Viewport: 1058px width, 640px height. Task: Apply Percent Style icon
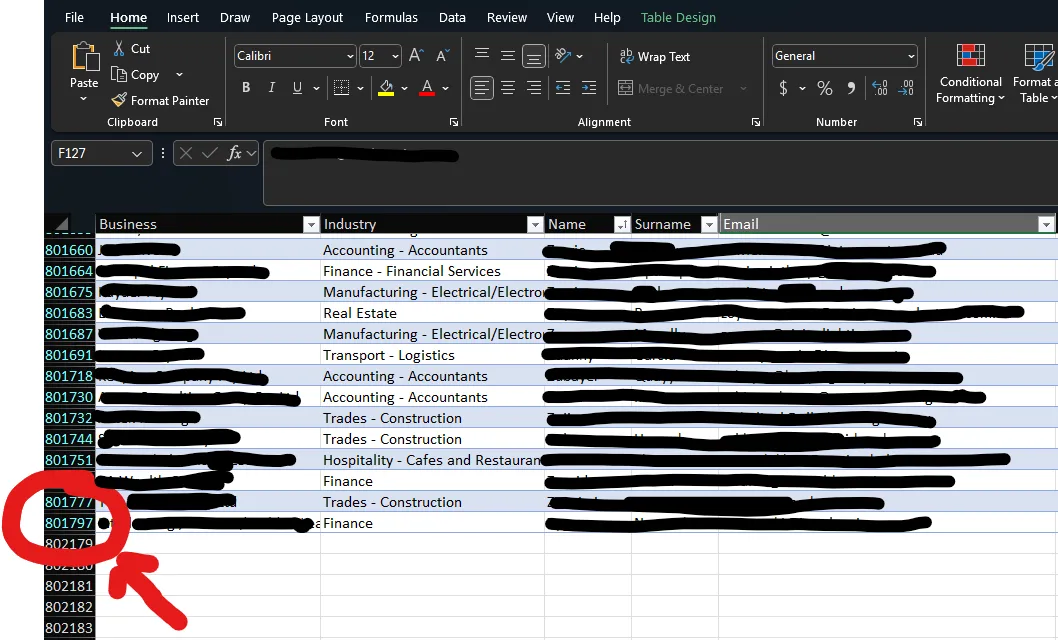point(825,88)
